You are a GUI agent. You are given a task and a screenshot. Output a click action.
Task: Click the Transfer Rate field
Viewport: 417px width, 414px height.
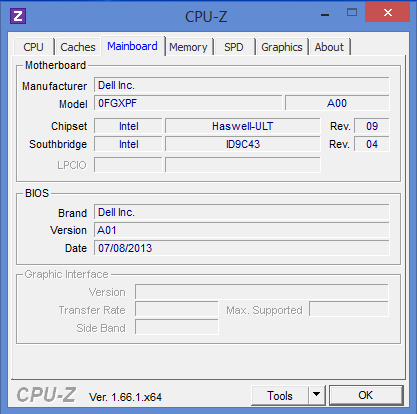click(x=177, y=309)
